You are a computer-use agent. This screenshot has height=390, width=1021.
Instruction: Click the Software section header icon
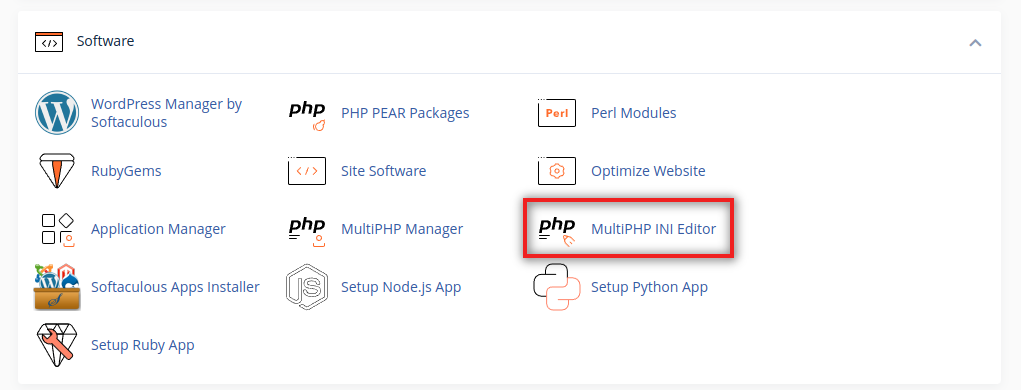pos(49,42)
